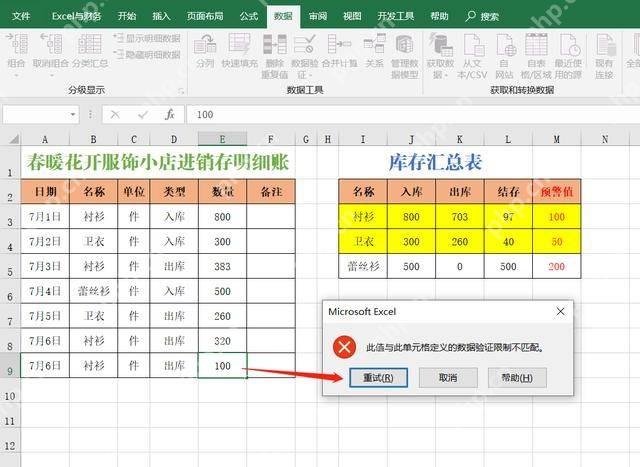Switch to the 页面布局 tab
The width and height of the screenshot is (640, 467).
pos(205,16)
